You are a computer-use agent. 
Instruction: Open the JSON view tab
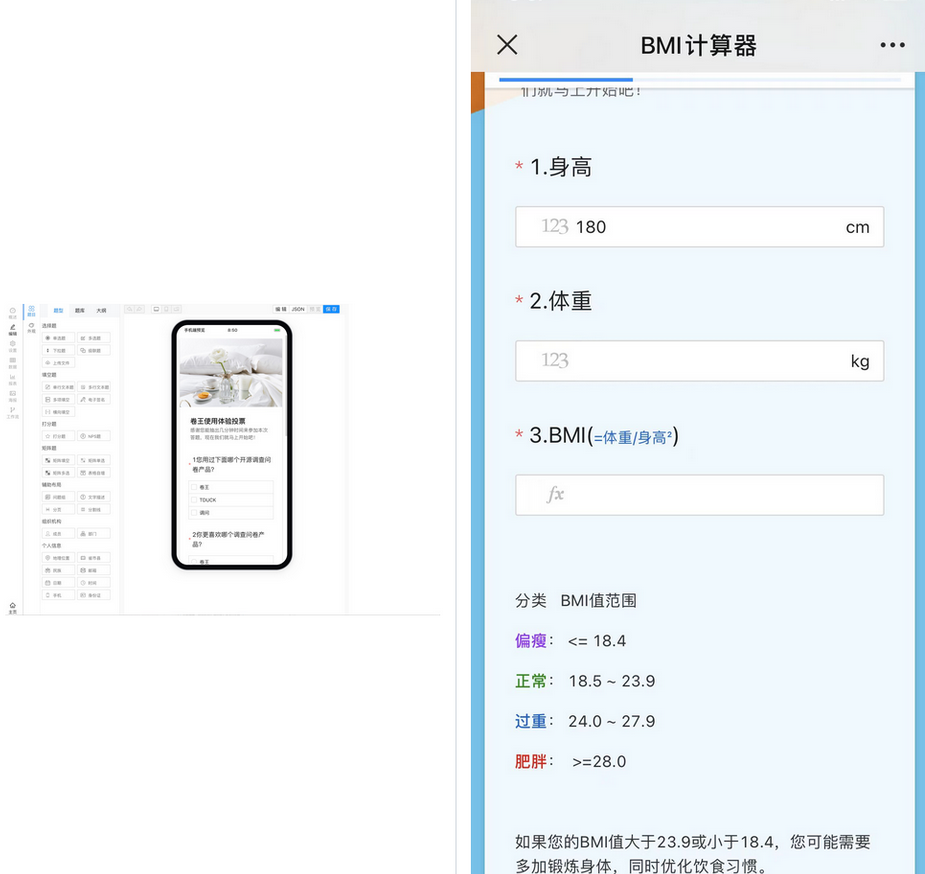coord(298,309)
